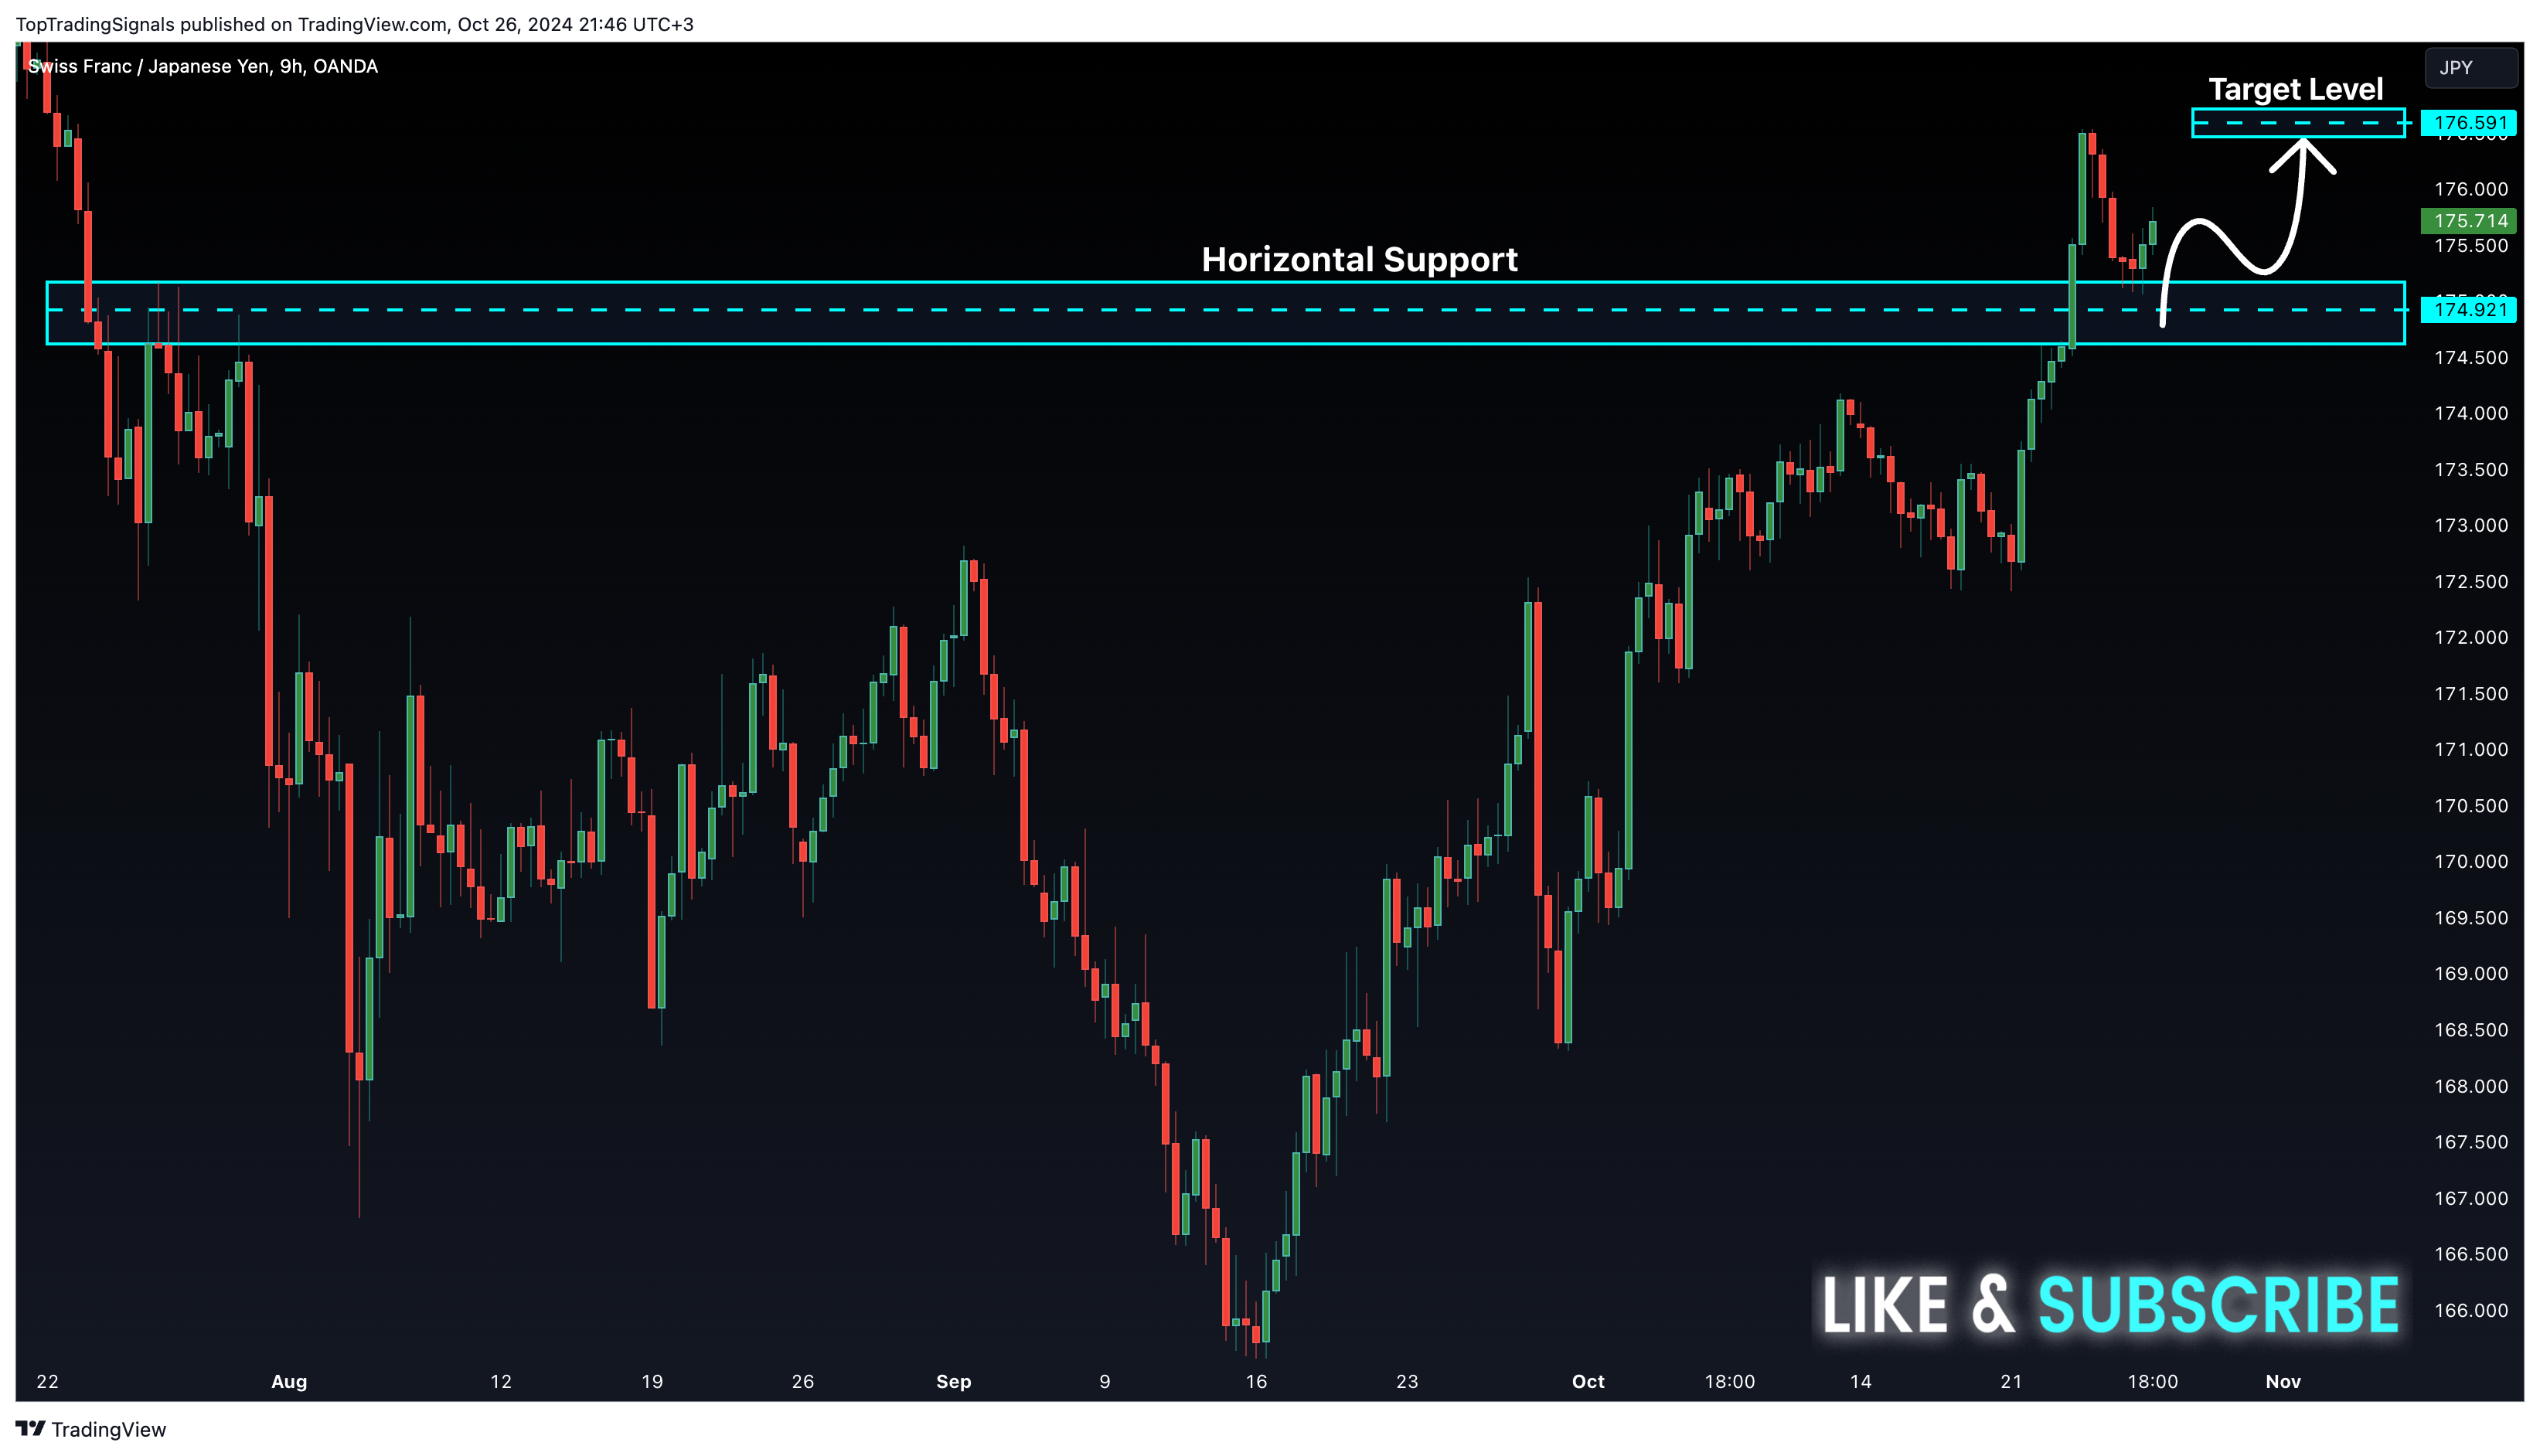Click the 'TopTradingSignals published on TradingView.com' header text

click(231, 24)
